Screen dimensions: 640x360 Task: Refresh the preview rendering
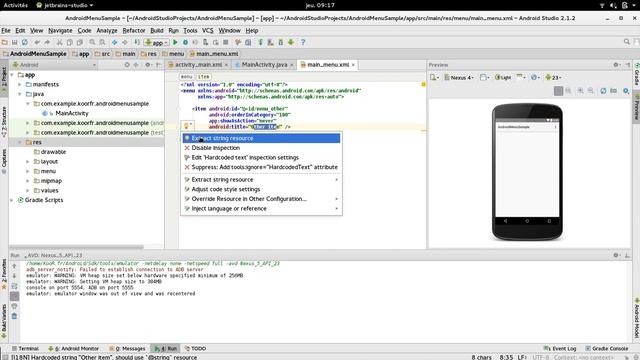(603, 91)
